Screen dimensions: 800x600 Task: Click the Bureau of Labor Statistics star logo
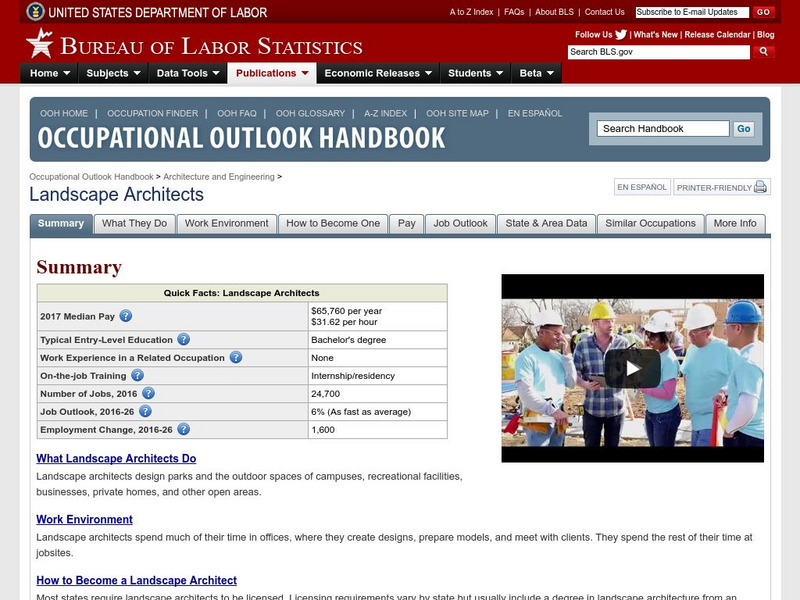pyautogui.click(x=40, y=43)
